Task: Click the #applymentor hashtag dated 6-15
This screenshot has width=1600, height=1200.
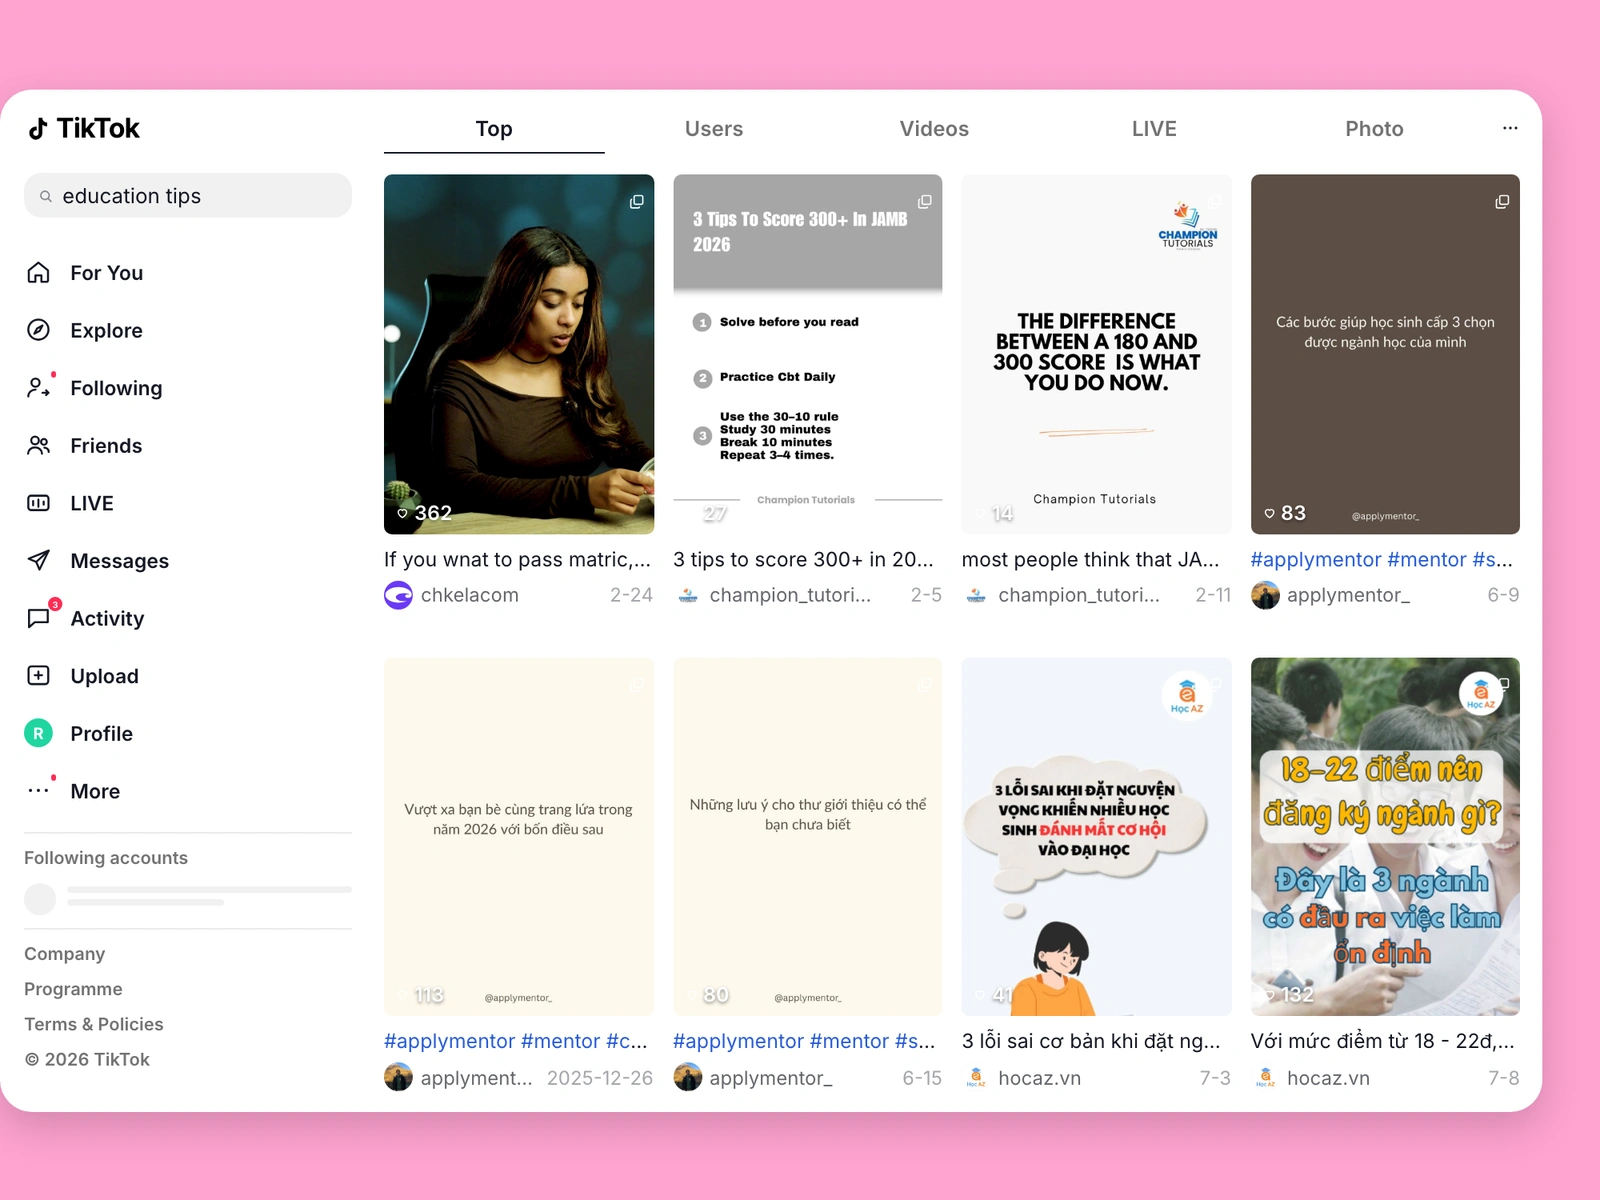Action: (x=738, y=1041)
